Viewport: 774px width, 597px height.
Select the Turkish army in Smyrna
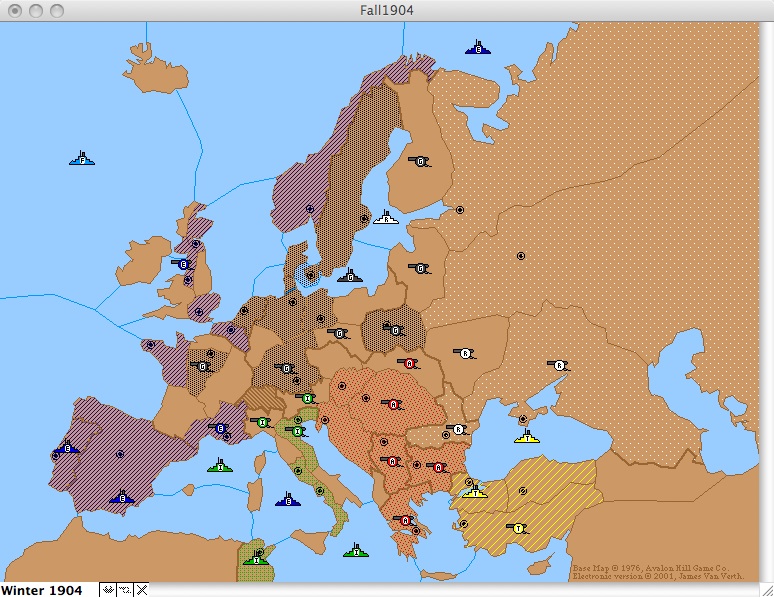[x=518, y=529]
